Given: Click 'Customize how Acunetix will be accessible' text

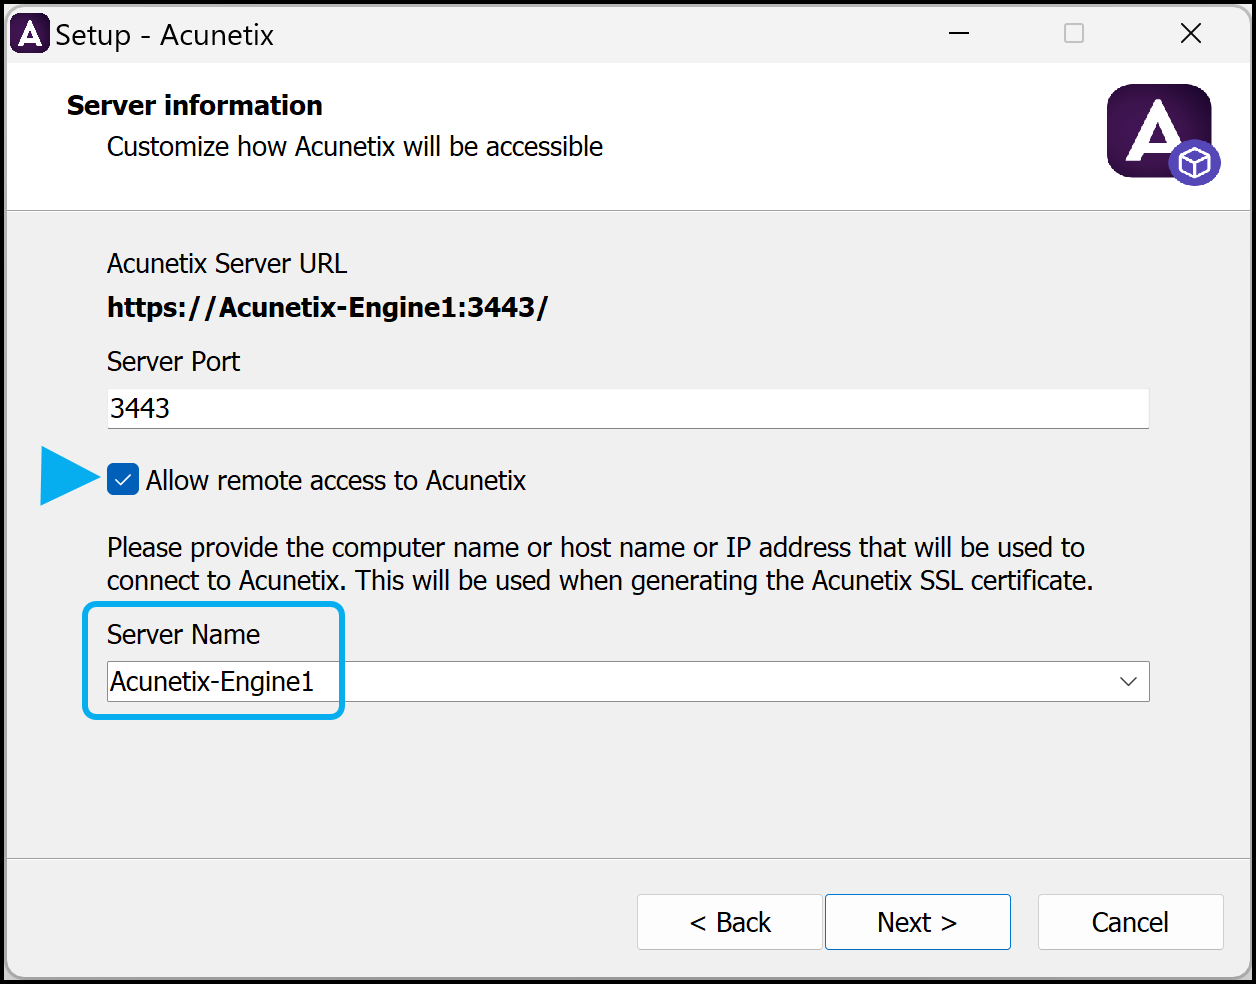Looking at the screenshot, I should pyautogui.click(x=355, y=146).
